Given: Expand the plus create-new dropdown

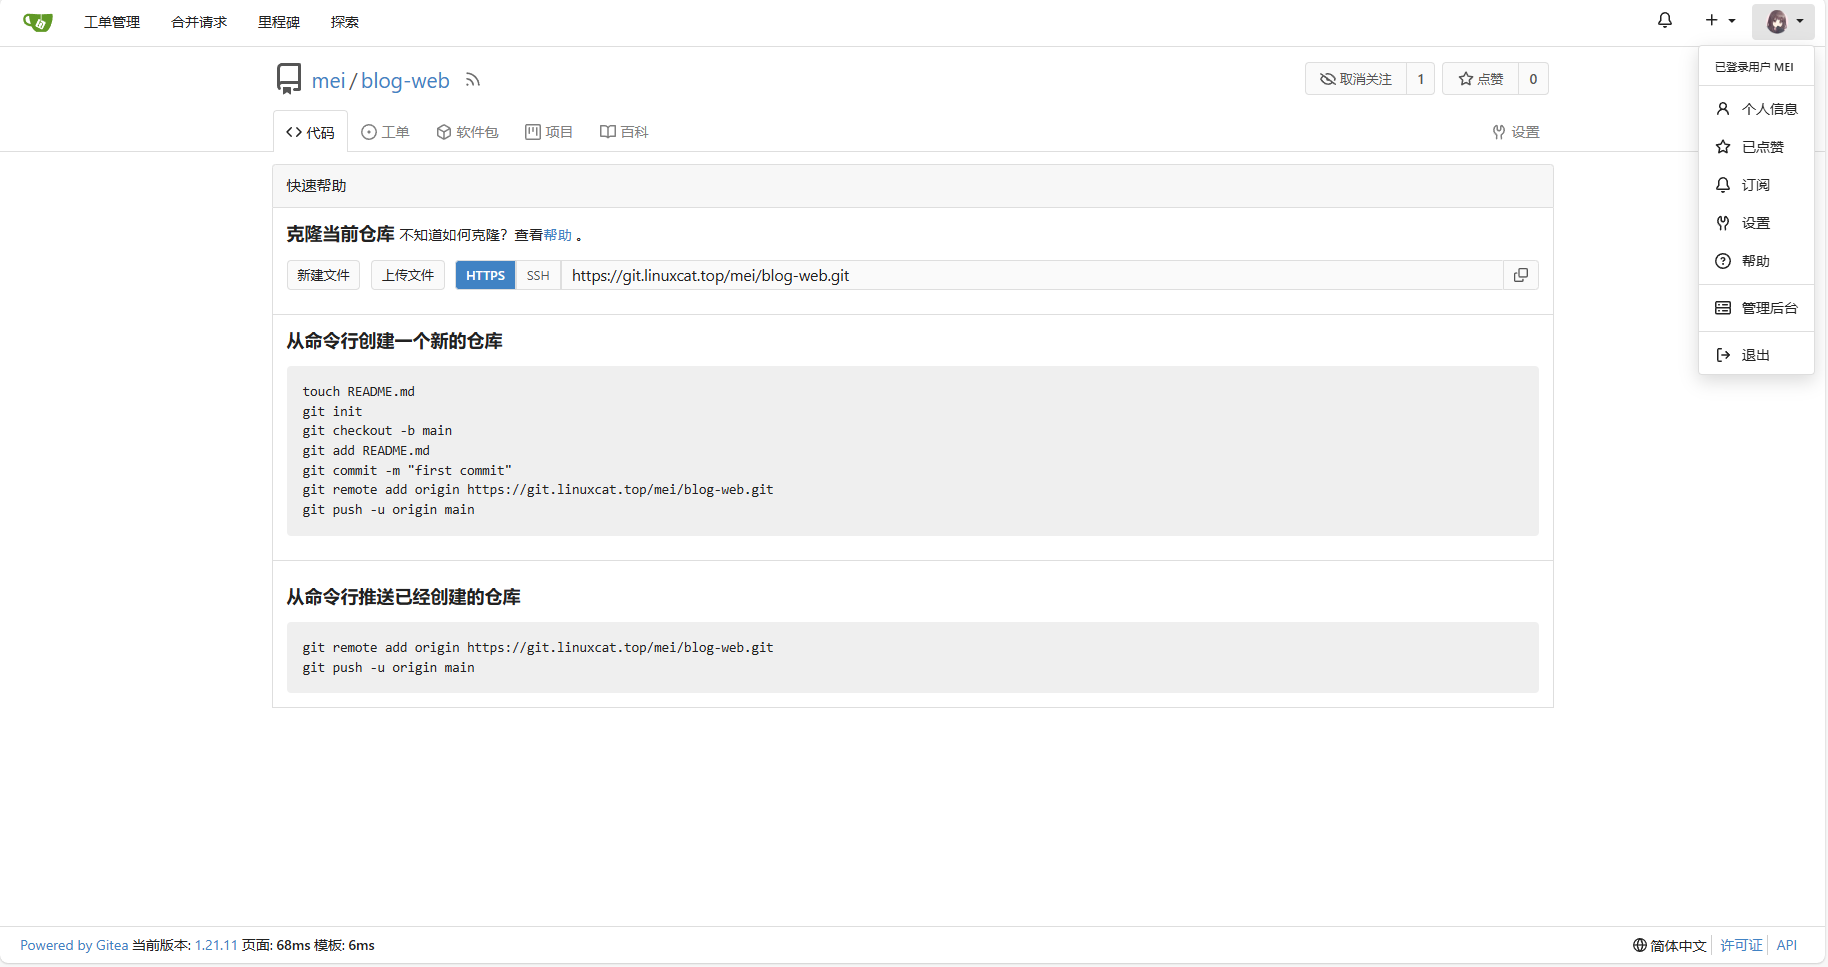Looking at the screenshot, I should pyautogui.click(x=1720, y=21).
